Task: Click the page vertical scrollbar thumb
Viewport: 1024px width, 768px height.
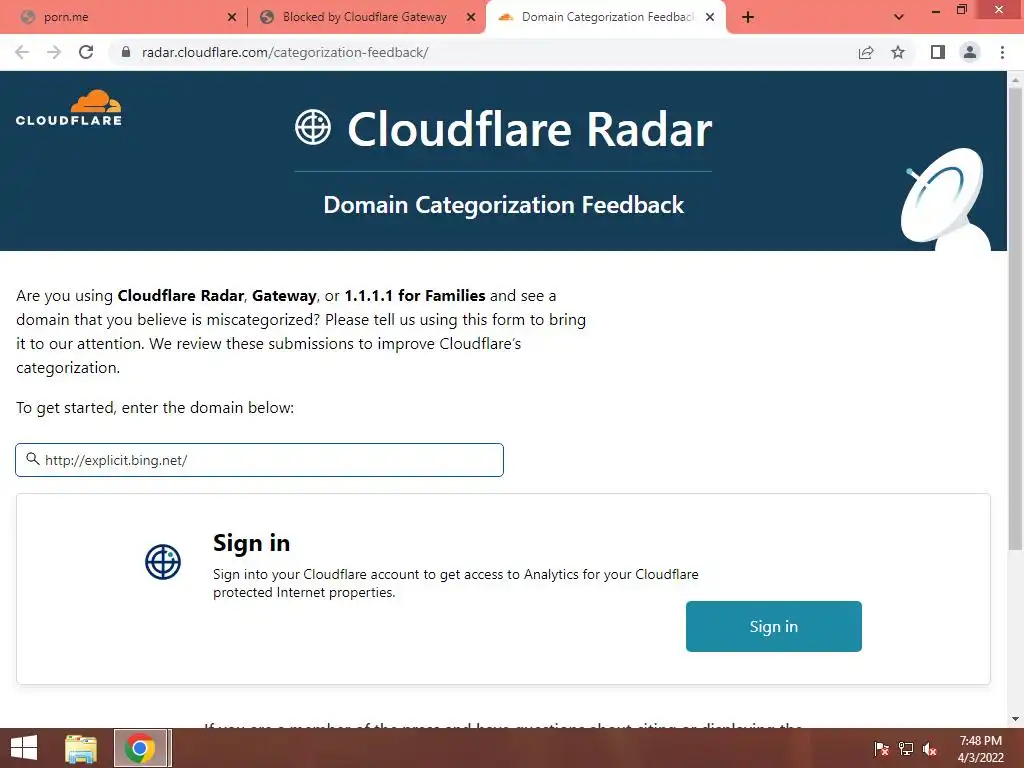Action: click(x=1015, y=317)
